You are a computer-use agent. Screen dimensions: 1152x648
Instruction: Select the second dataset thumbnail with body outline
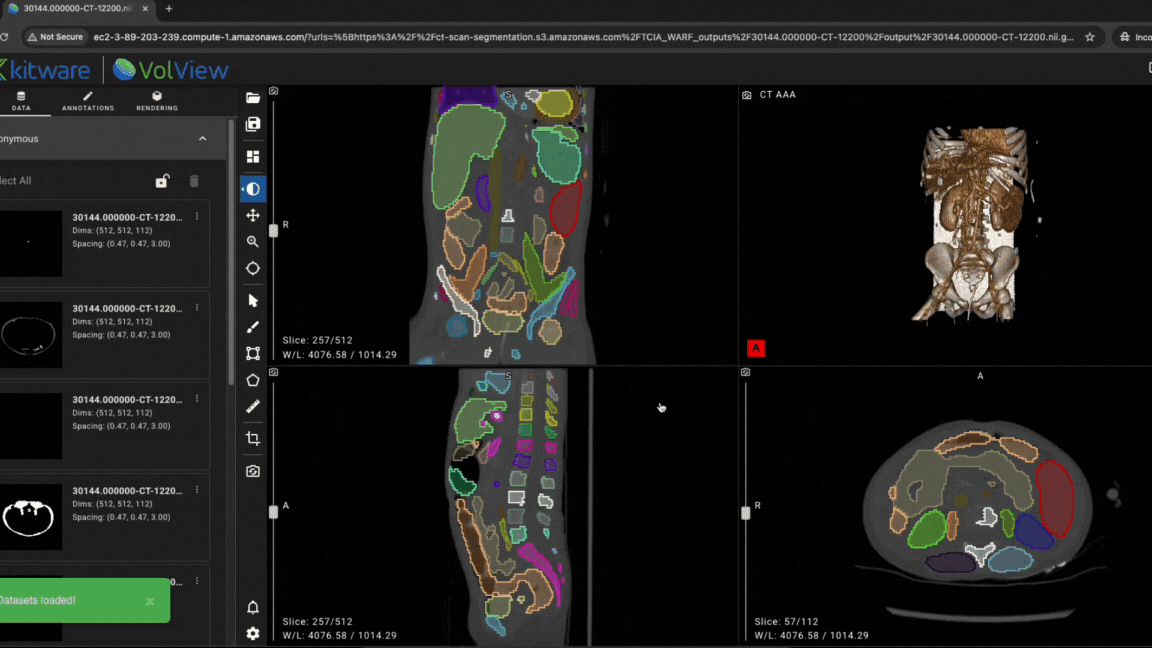click(x=31, y=335)
